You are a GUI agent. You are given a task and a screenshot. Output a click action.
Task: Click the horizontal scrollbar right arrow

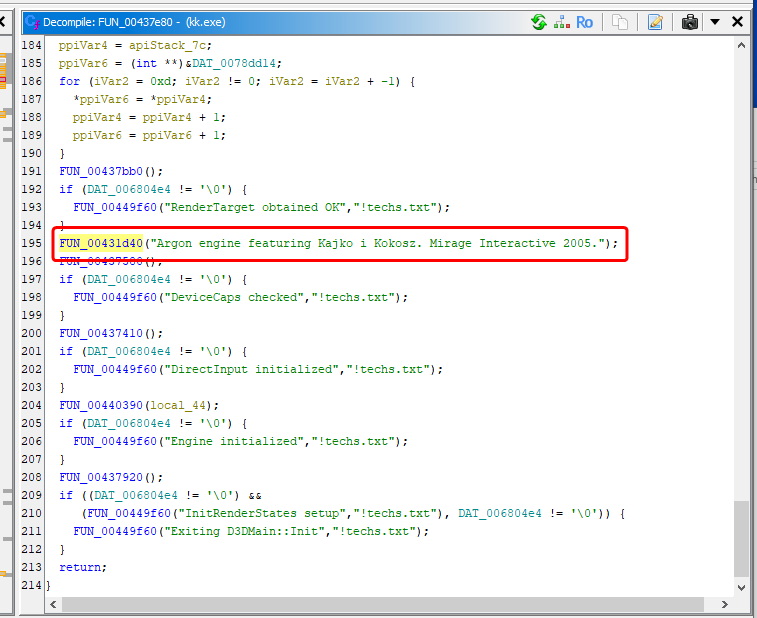coord(724,604)
